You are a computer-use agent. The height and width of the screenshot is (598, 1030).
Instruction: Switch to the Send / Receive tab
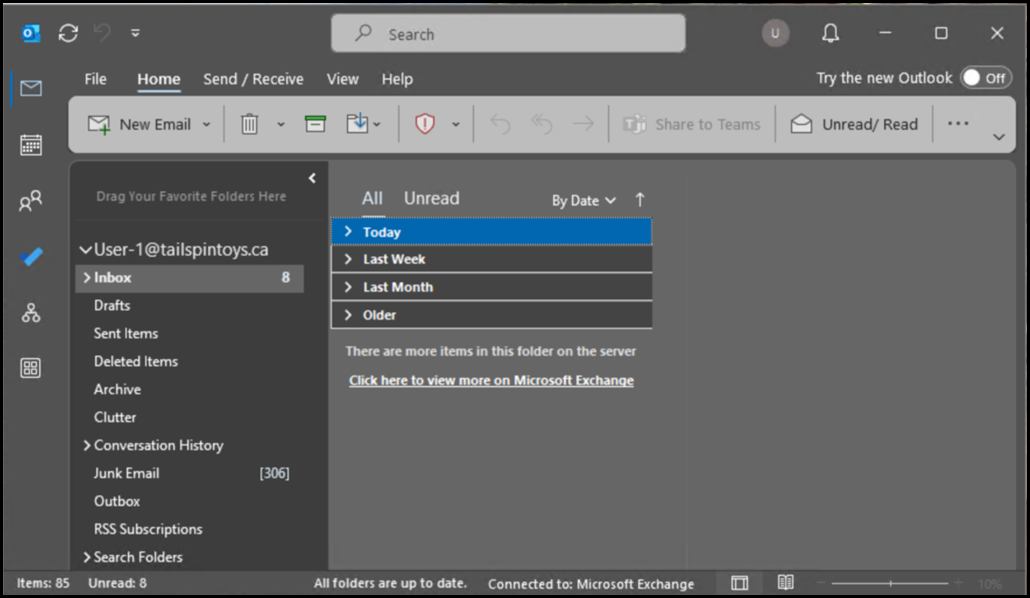[x=253, y=79]
